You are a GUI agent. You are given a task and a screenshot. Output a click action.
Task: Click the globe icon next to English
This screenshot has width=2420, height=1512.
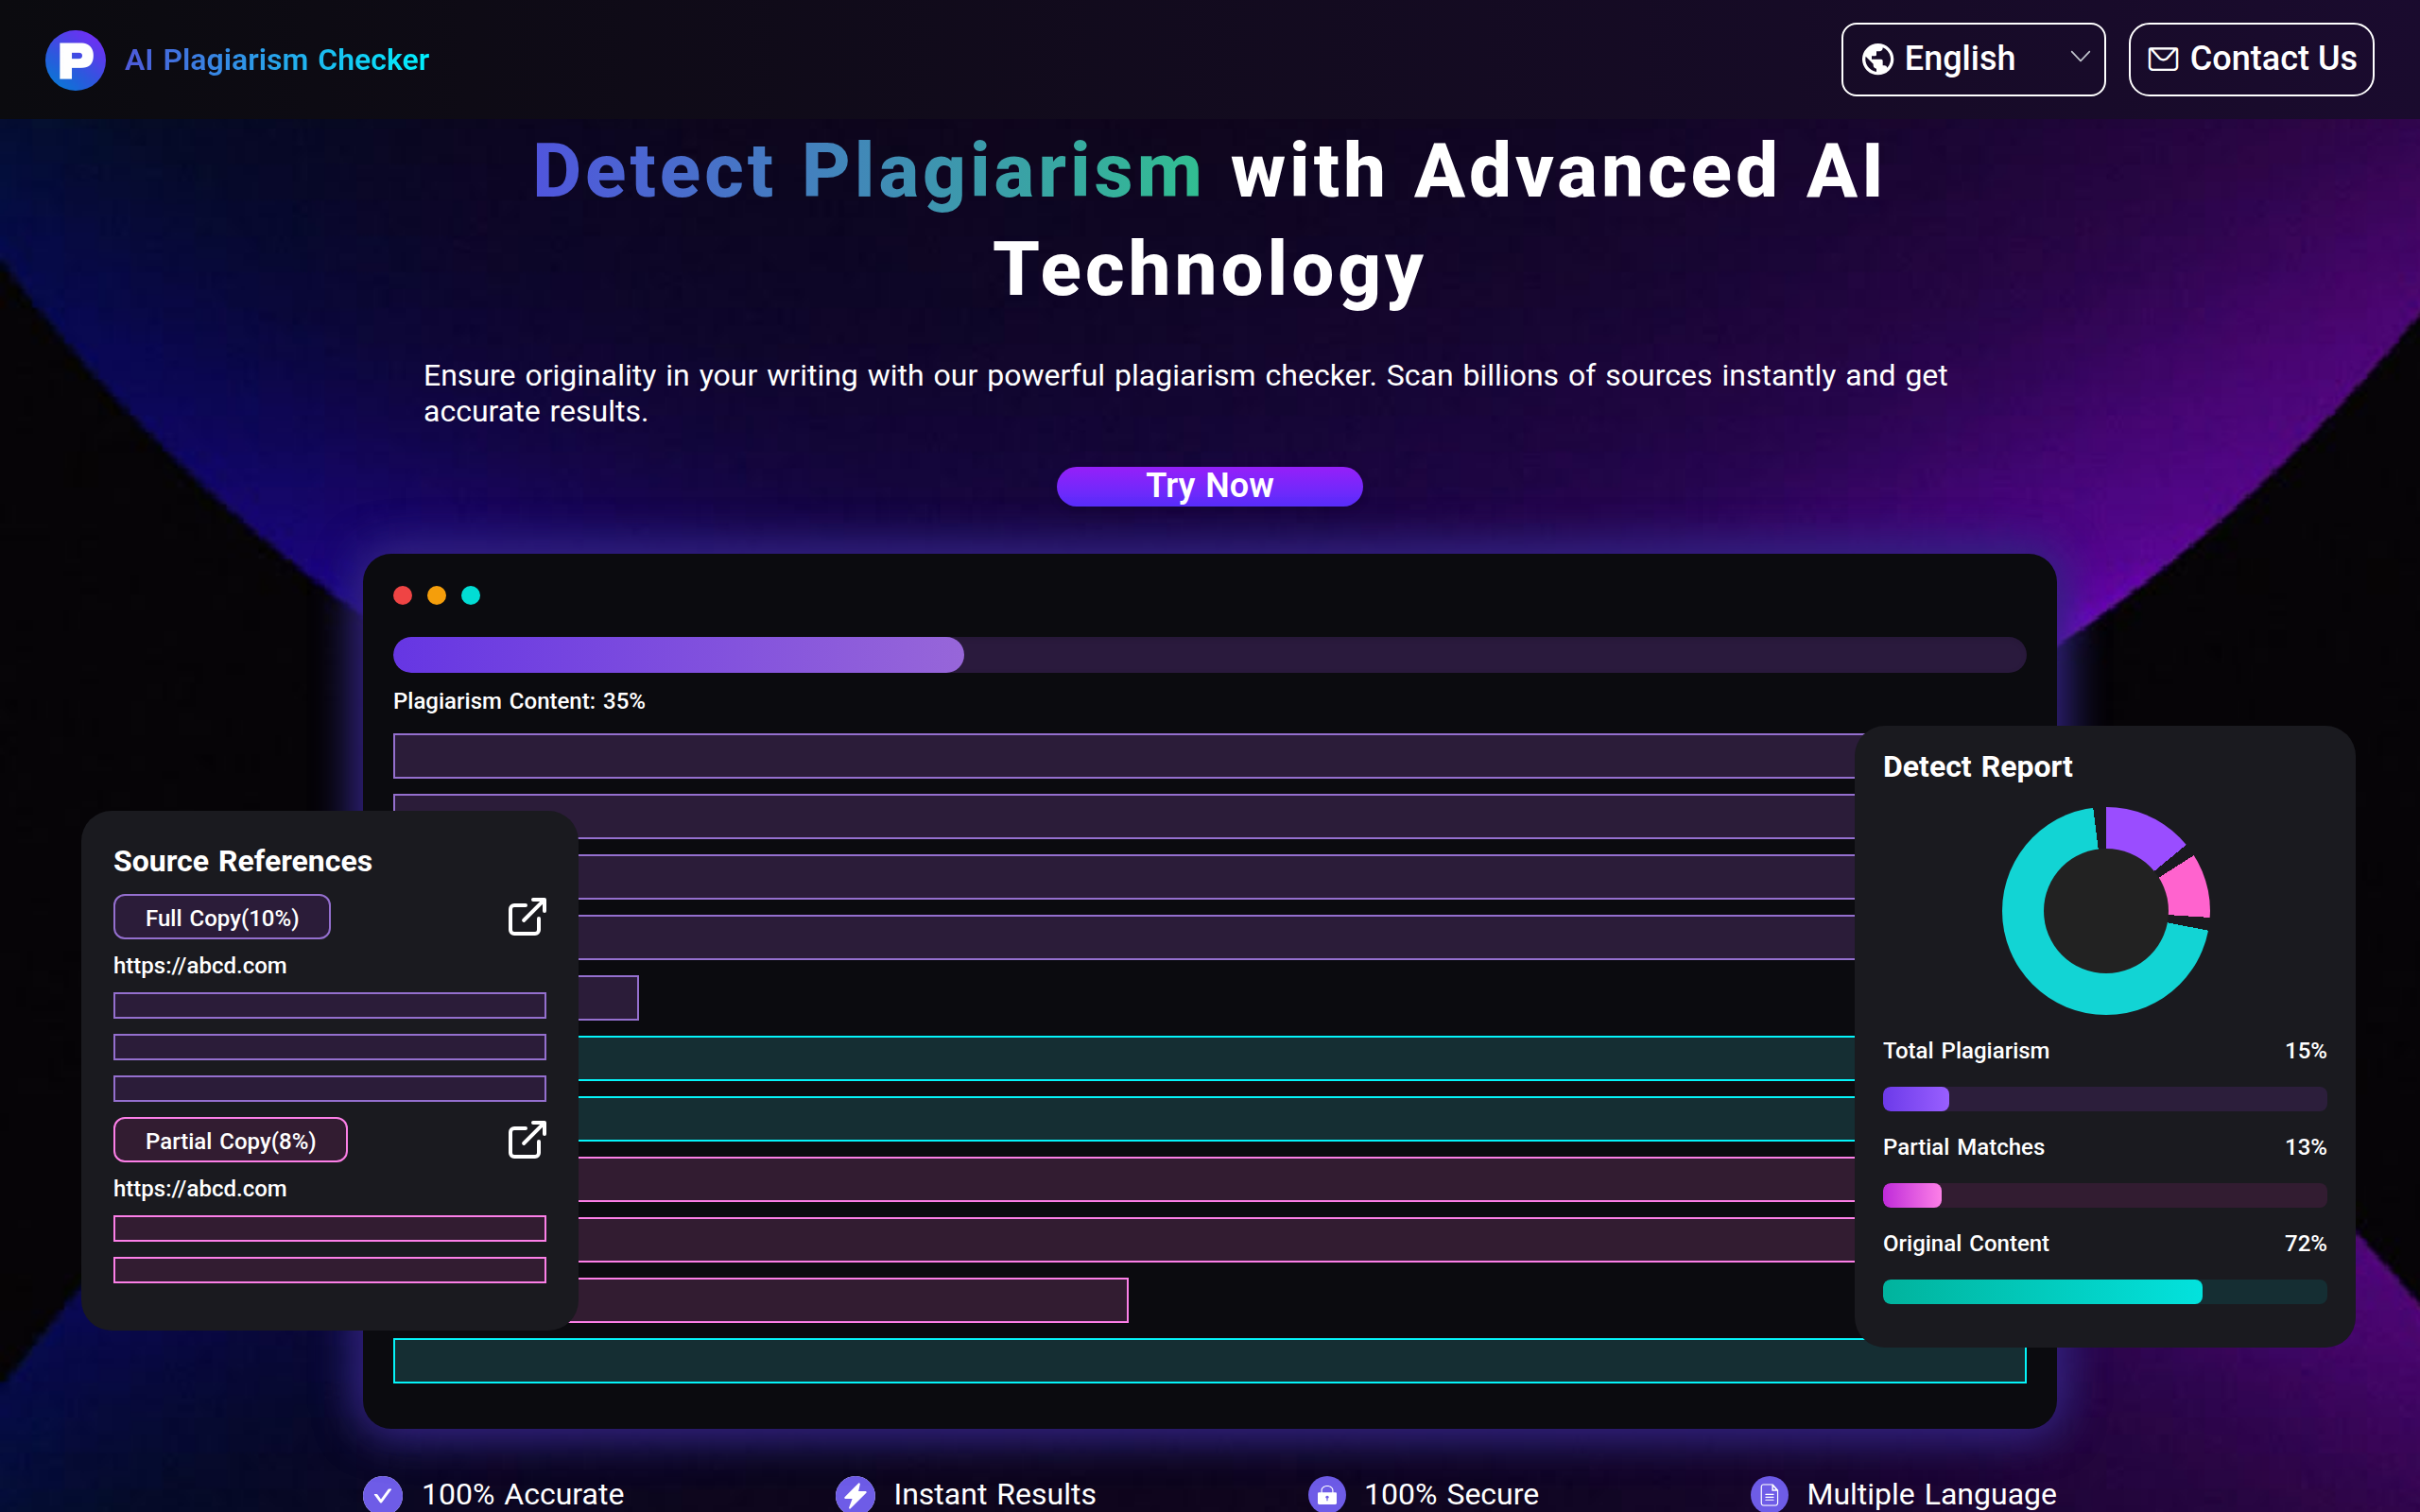pyautogui.click(x=1880, y=58)
